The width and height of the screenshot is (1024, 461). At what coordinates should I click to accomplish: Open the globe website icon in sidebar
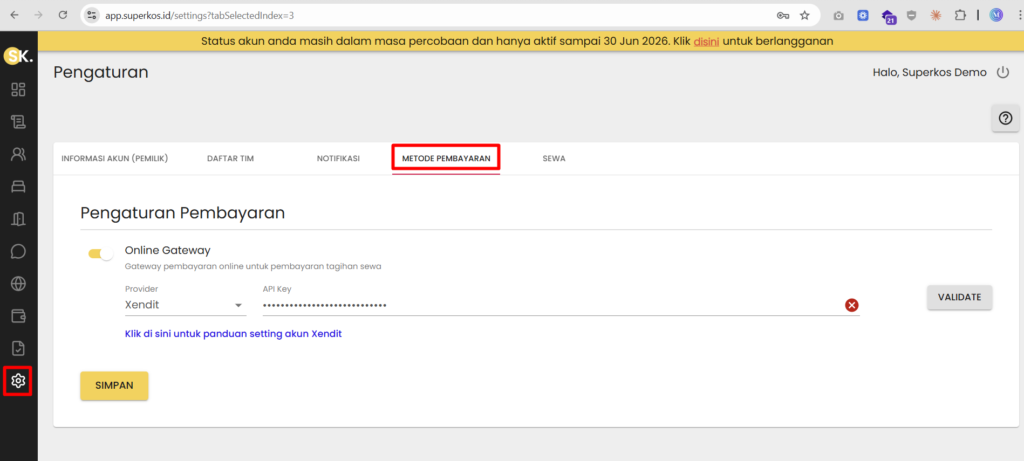click(x=18, y=283)
